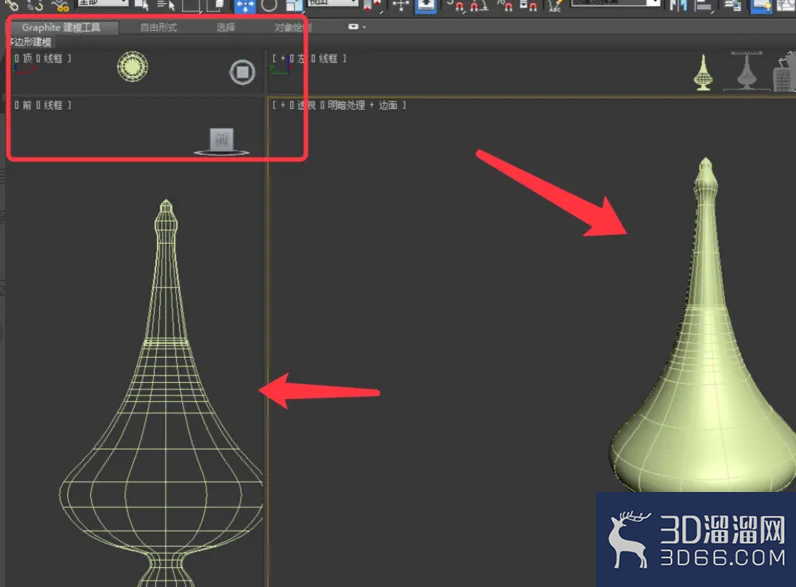Toggle Window/Crossing selection mode
Viewport: 796px width, 587px height.
pos(216,5)
